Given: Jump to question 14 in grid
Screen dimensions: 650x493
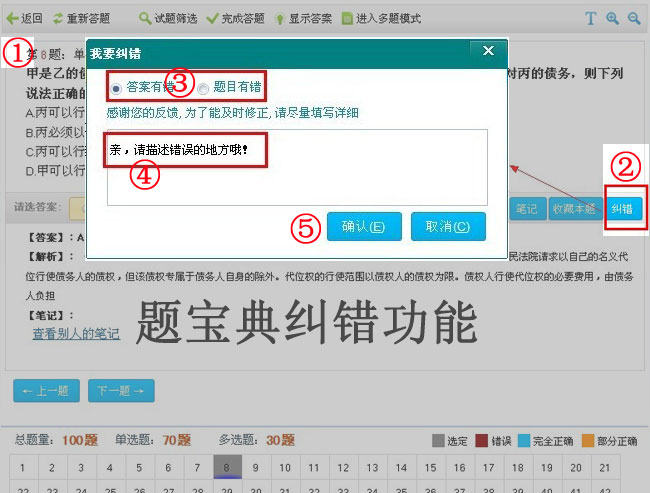Looking at the screenshot, I should (402, 468).
